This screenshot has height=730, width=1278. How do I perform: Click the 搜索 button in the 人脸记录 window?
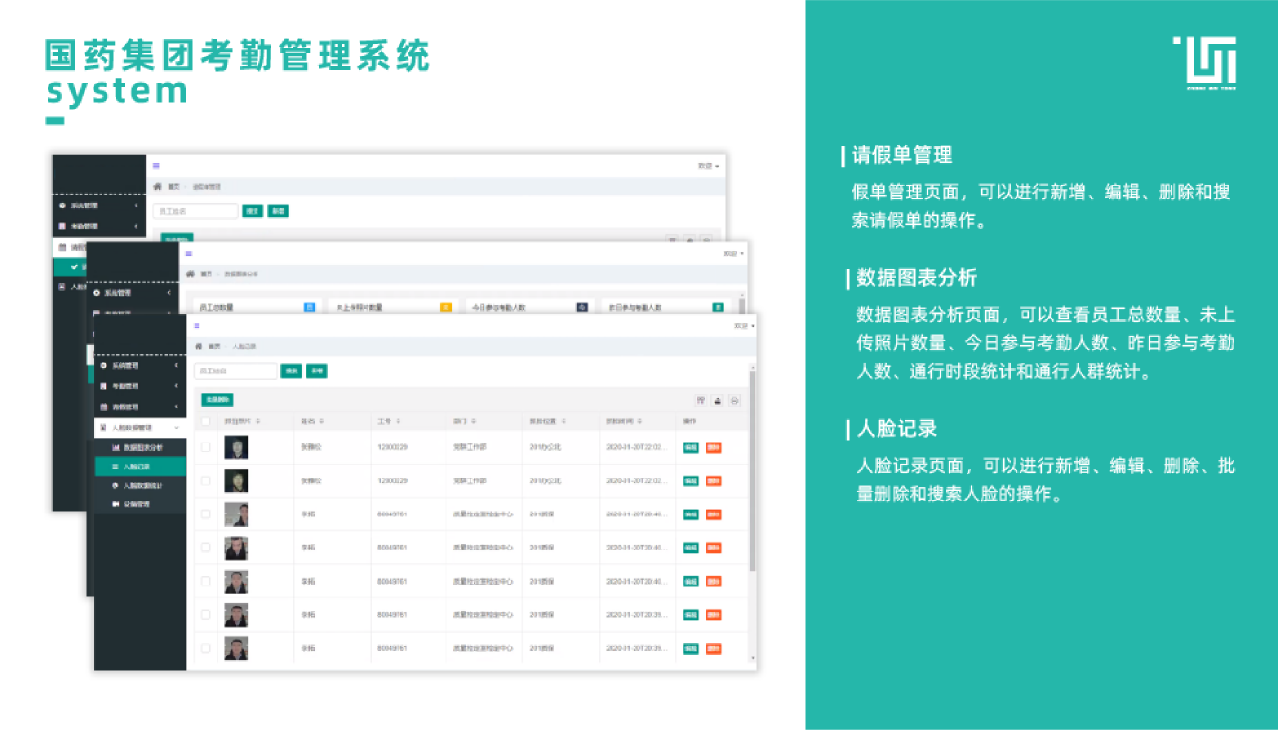291,371
